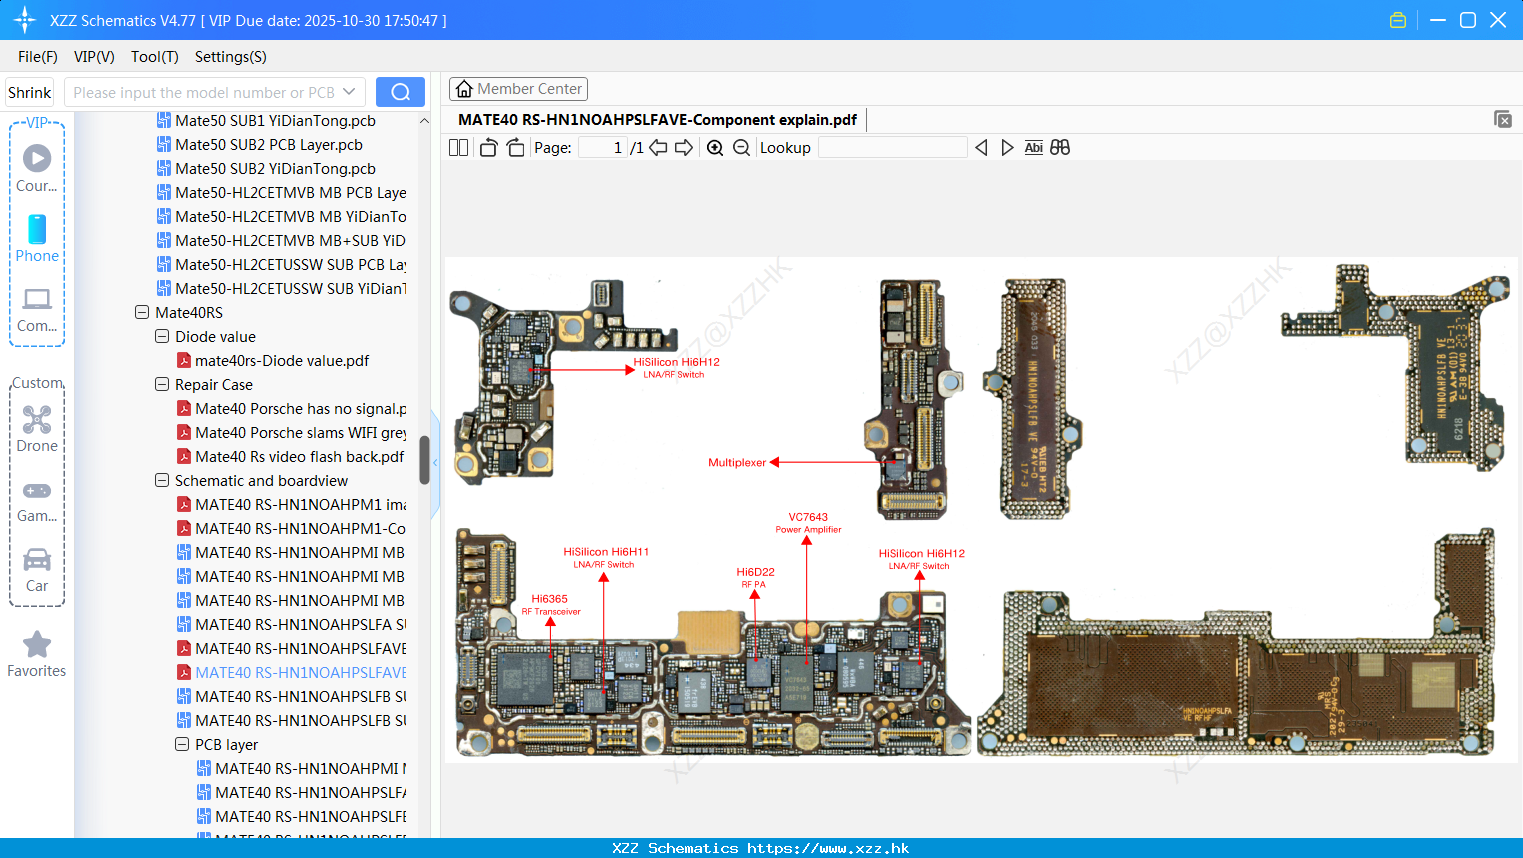Viewport: 1523px width, 858px height.
Task: Select highlighted MATE40 RS-HN1NOAHPSLFAVE PDF
Action: [x=292, y=673]
